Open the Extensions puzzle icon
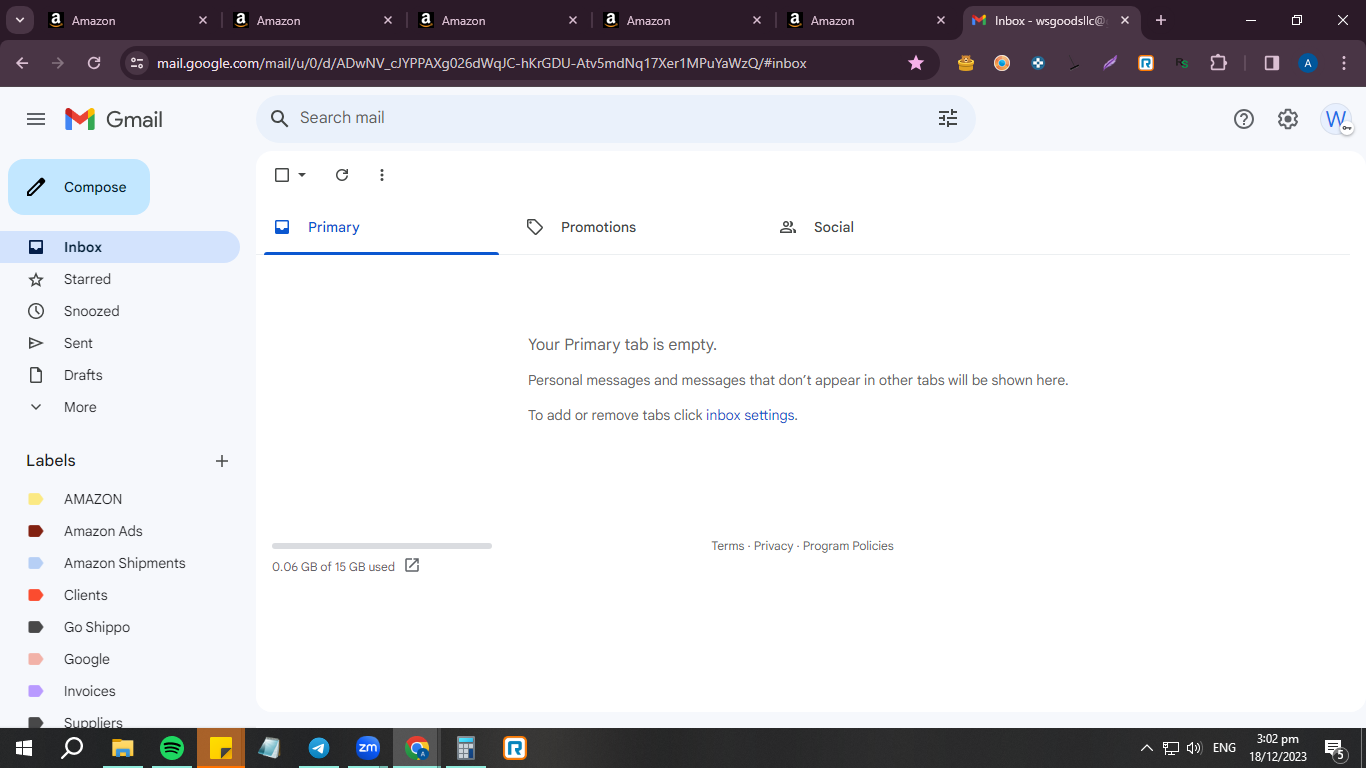Image resolution: width=1366 pixels, height=768 pixels. [1218, 63]
